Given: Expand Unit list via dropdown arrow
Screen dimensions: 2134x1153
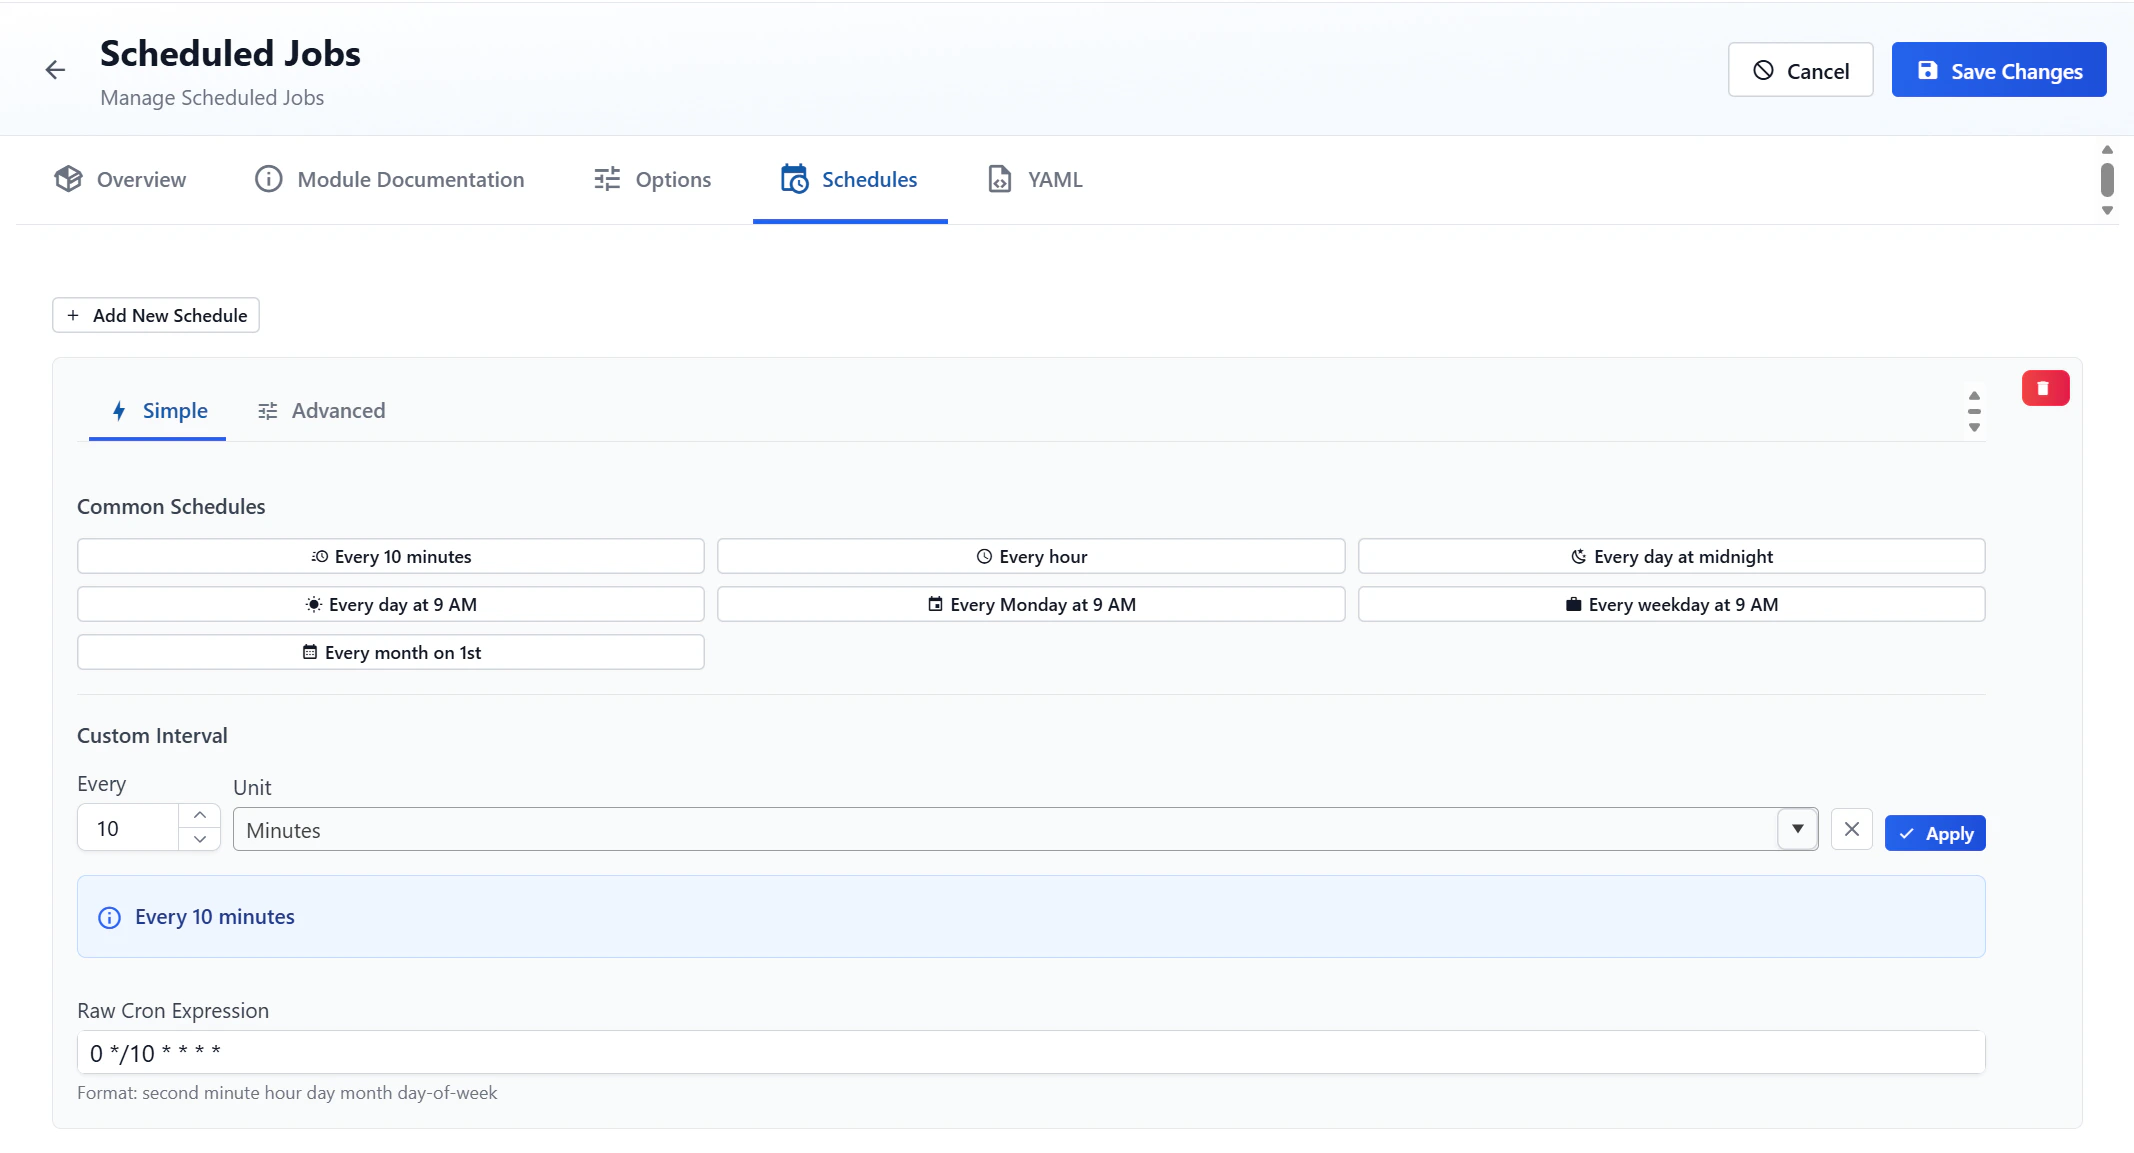Looking at the screenshot, I should point(1797,829).
